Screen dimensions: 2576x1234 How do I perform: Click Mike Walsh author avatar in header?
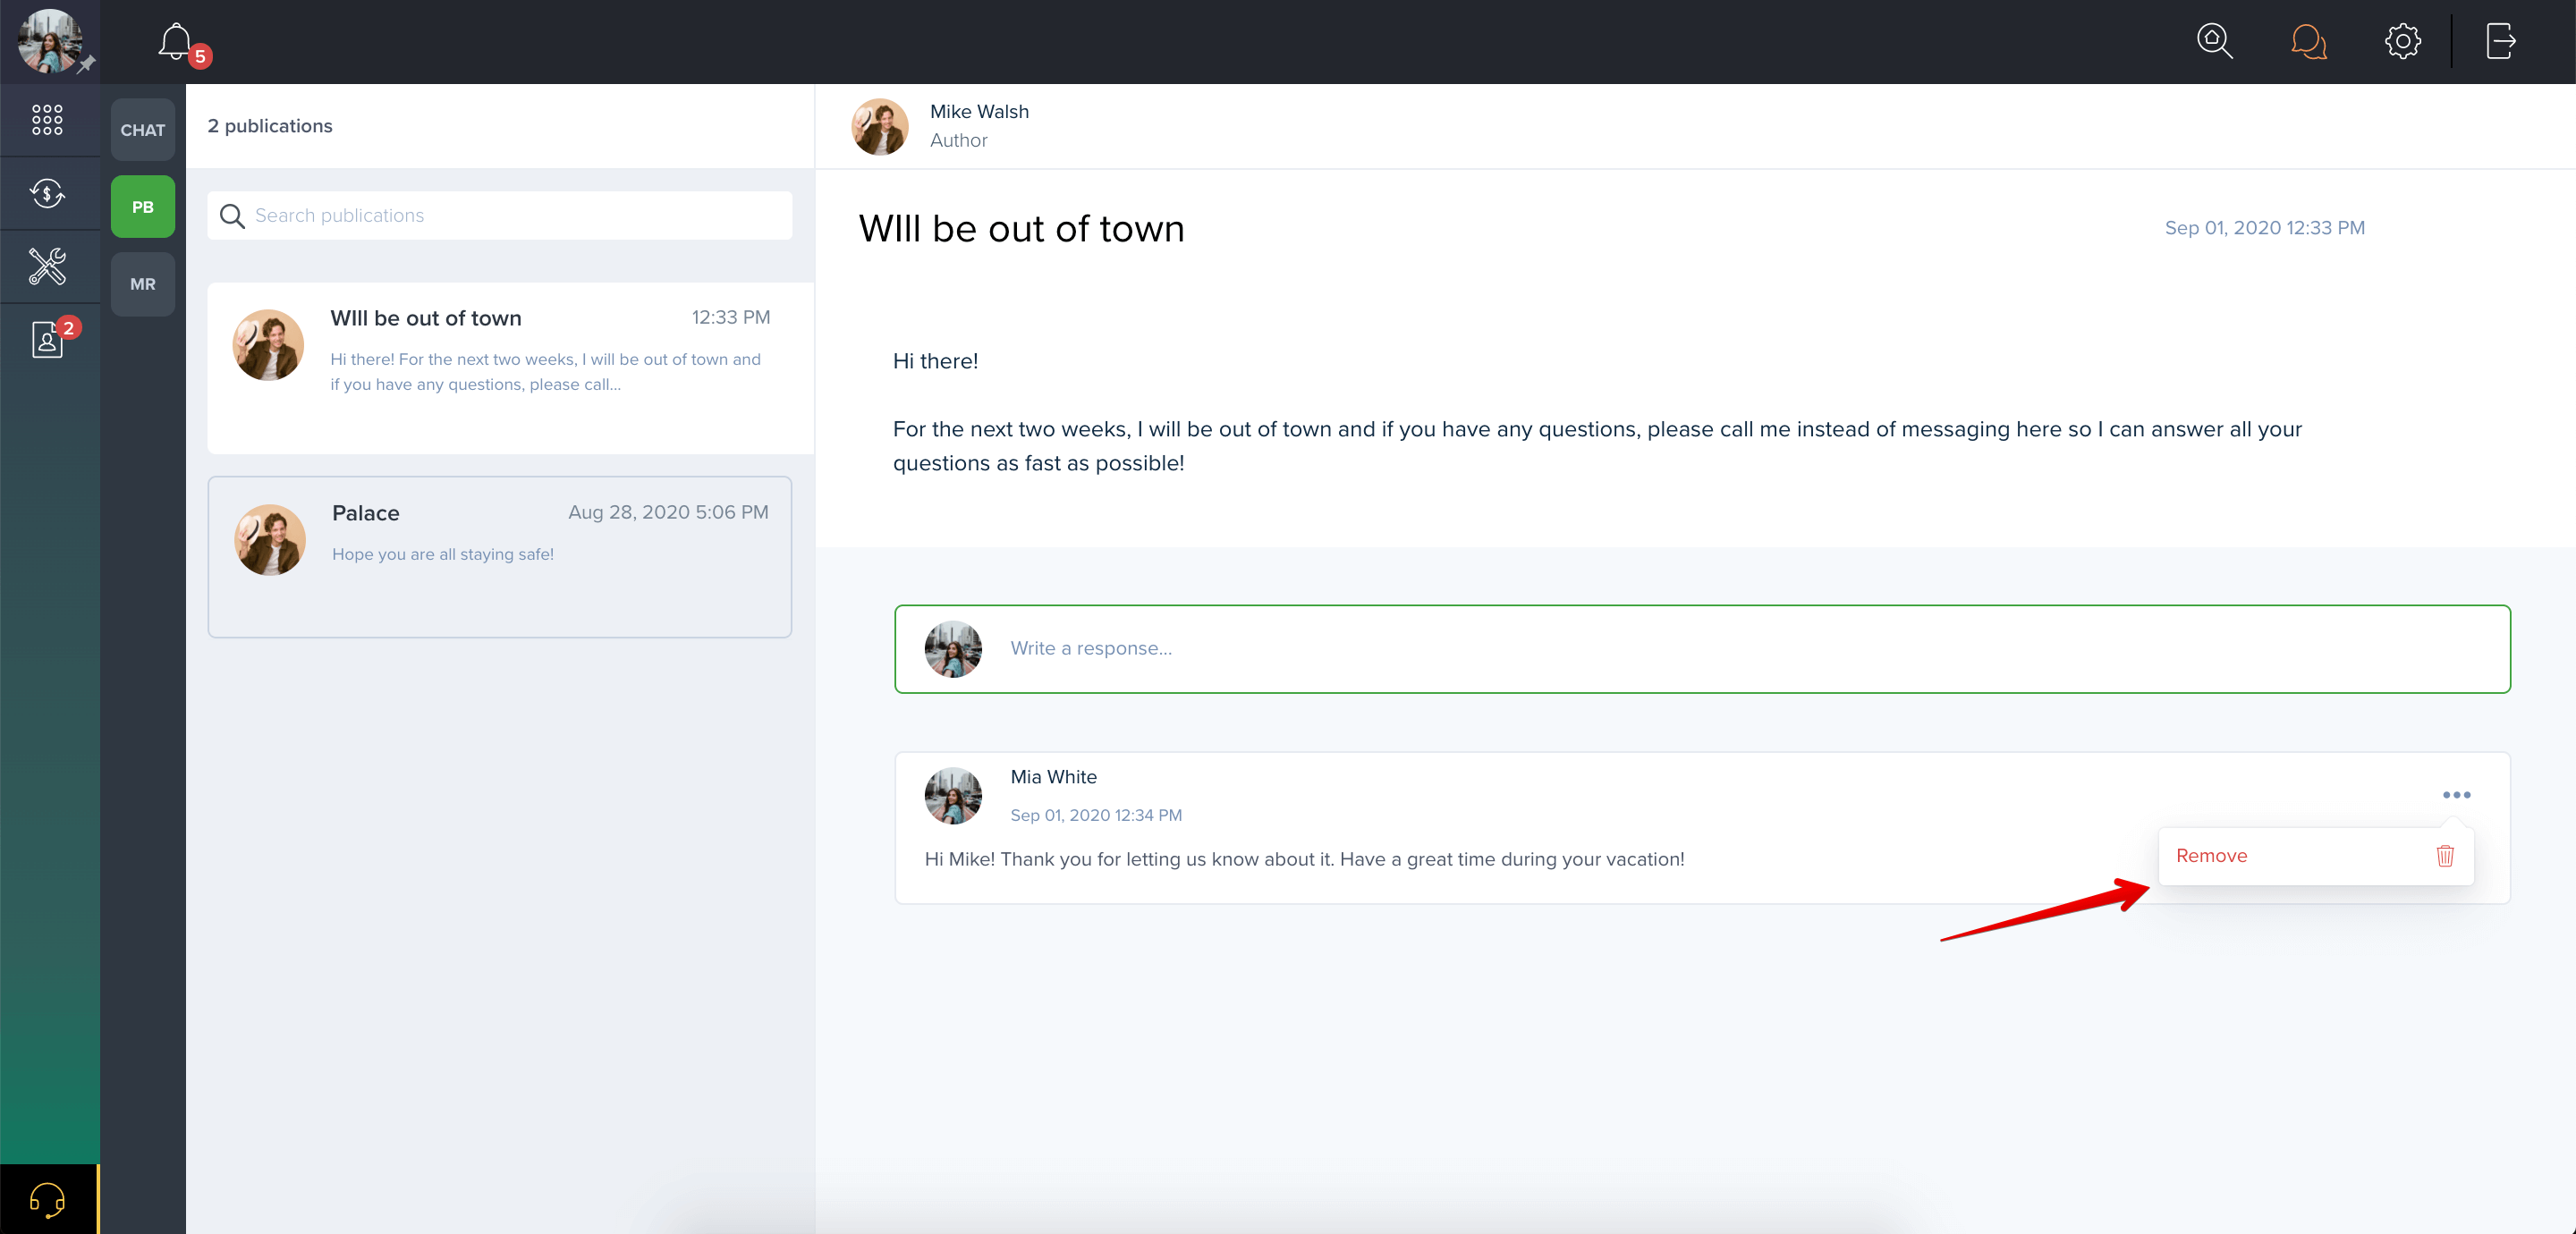[880, 127]
